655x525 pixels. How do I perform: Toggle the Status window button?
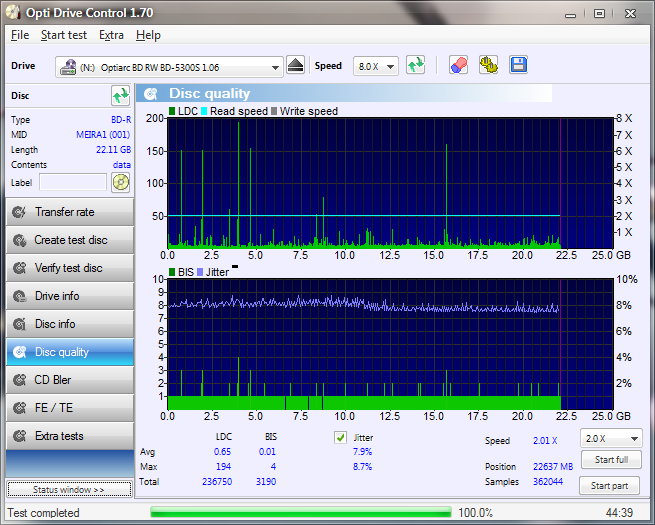coord(68,490)
